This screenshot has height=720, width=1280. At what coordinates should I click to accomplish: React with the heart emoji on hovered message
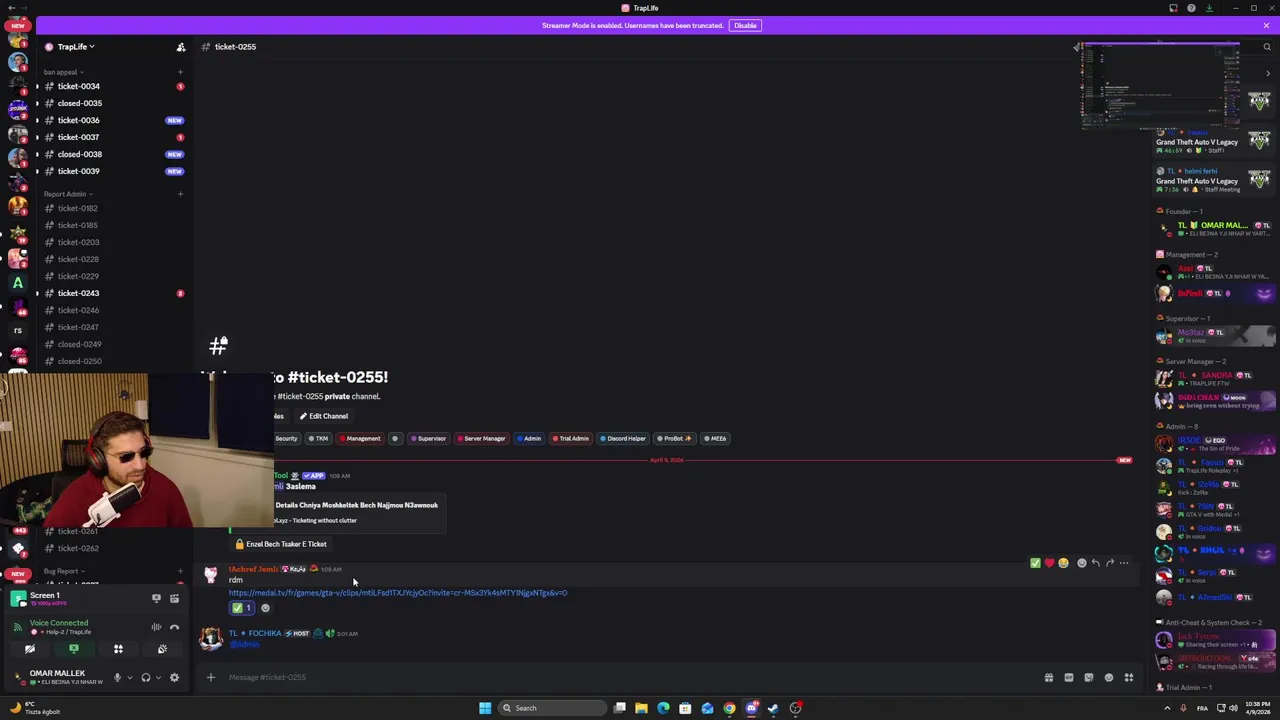[1049, 563]
